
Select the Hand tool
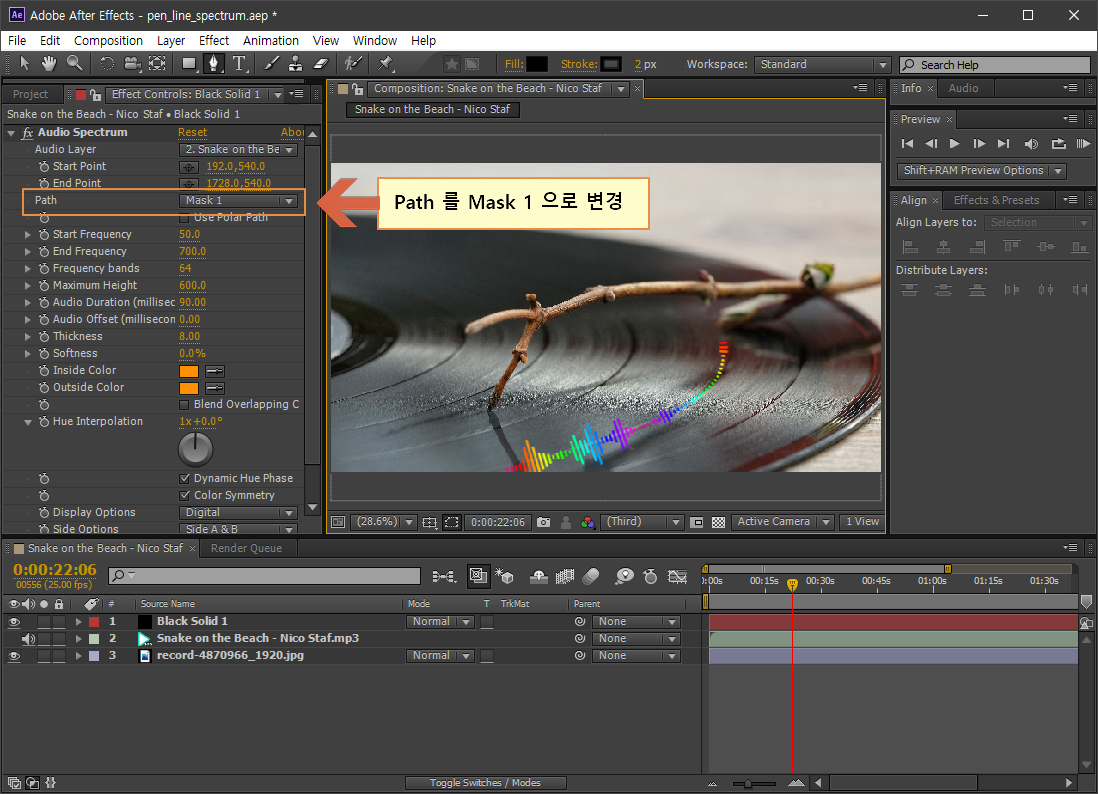48,64
